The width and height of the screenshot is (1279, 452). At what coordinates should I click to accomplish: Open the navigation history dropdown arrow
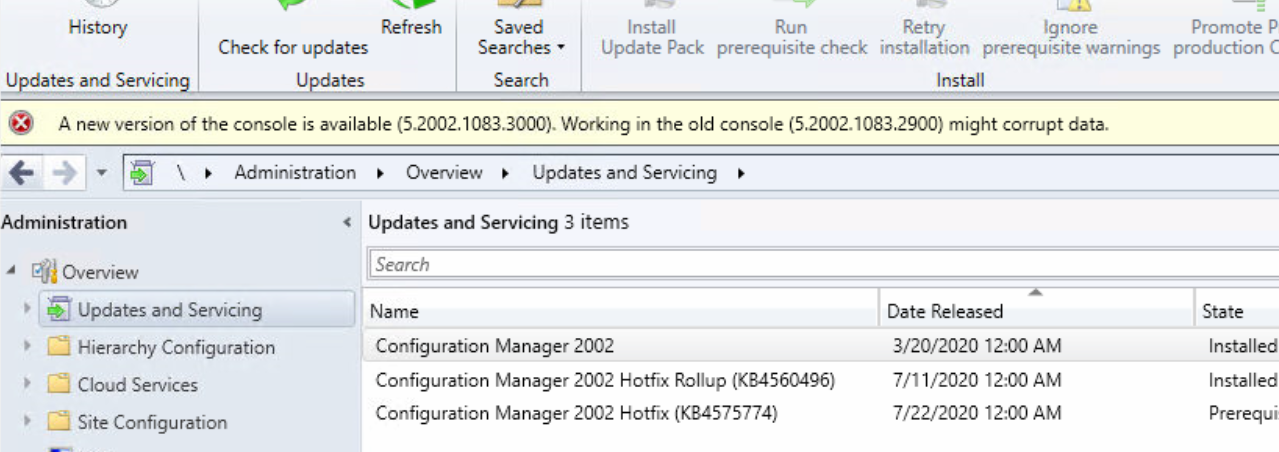[101, 173]
